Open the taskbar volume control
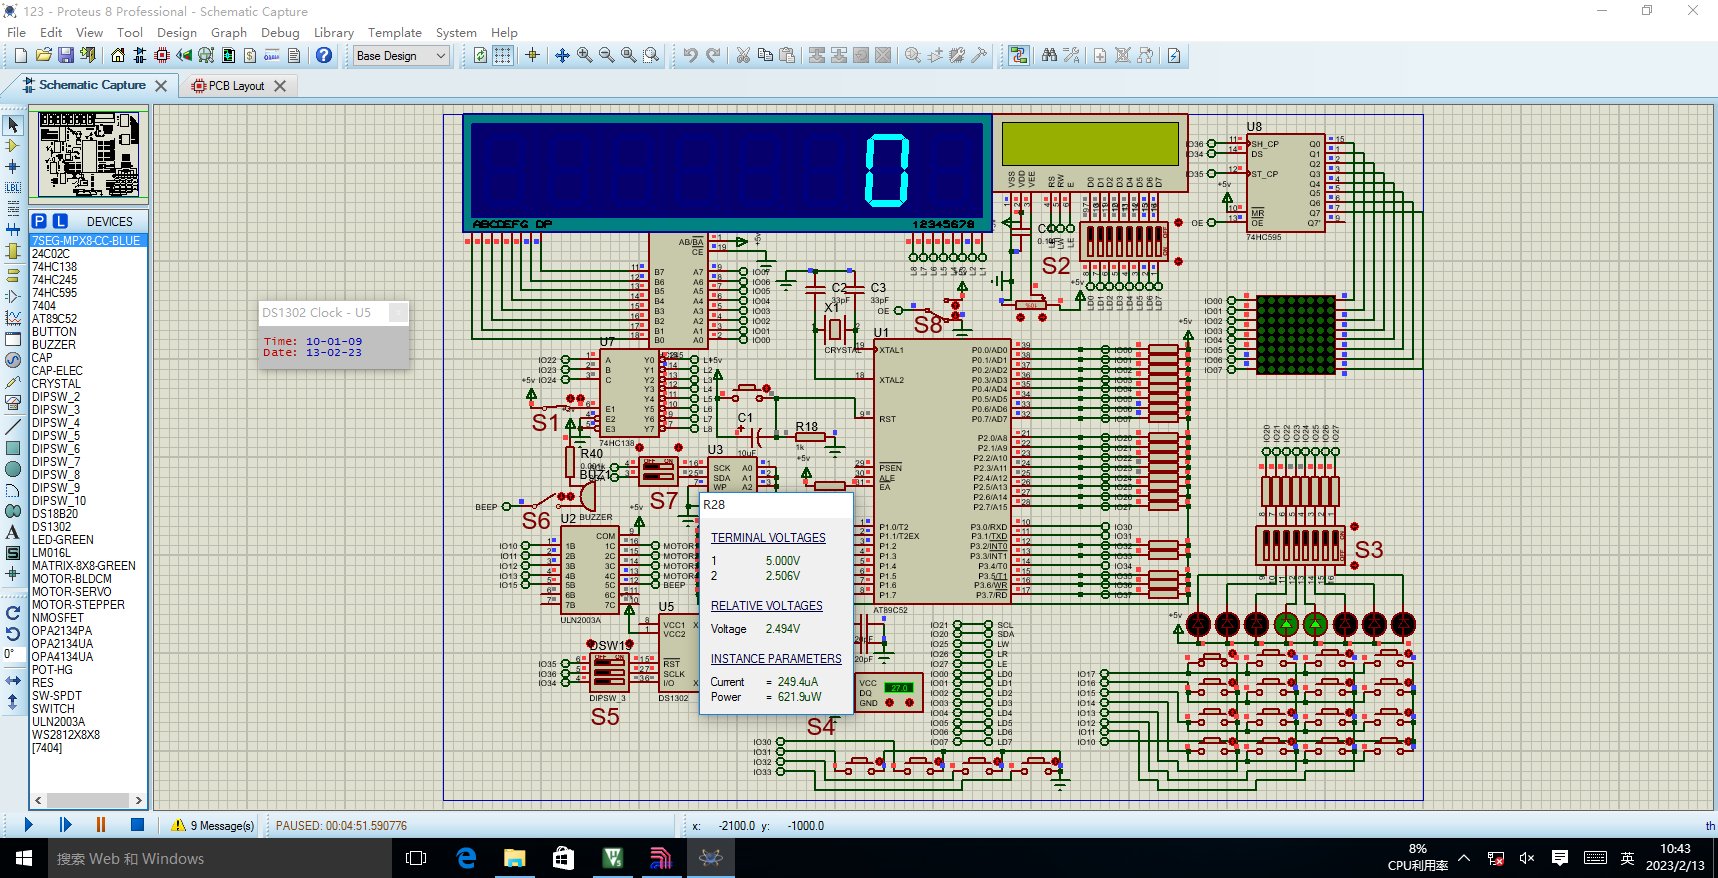The width and height of the screenshot is (1718, 878). coord(1526,858)
